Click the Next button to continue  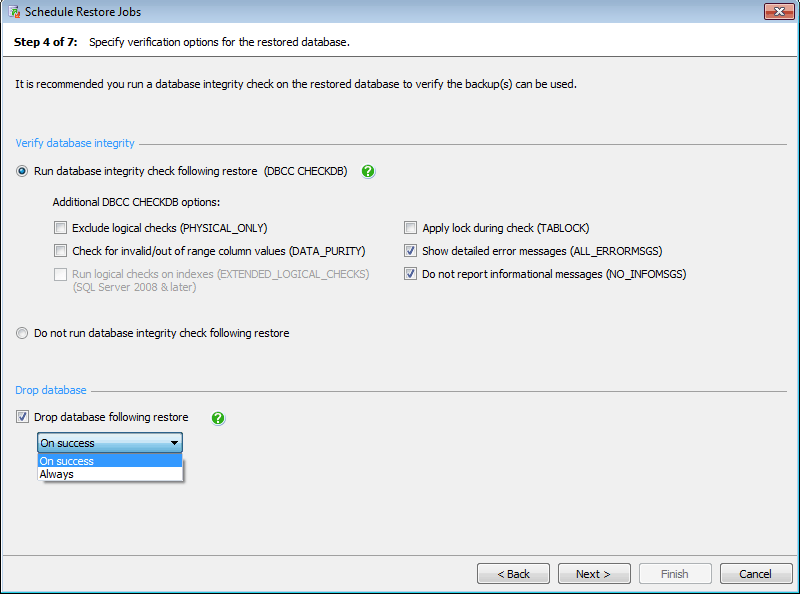point(594,573)
